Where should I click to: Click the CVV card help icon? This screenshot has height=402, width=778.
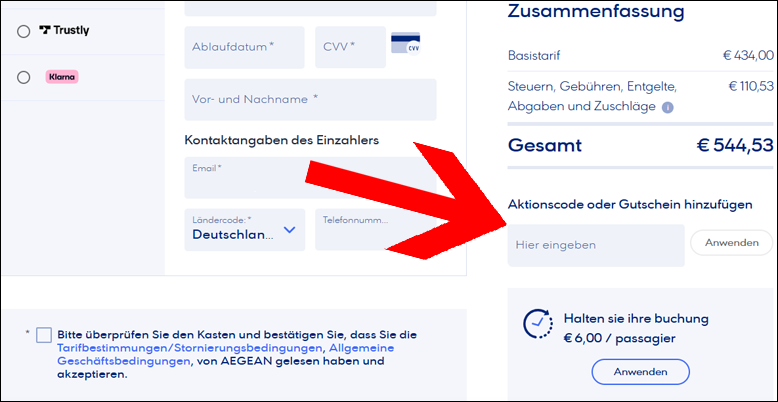[x=405, y=43]
